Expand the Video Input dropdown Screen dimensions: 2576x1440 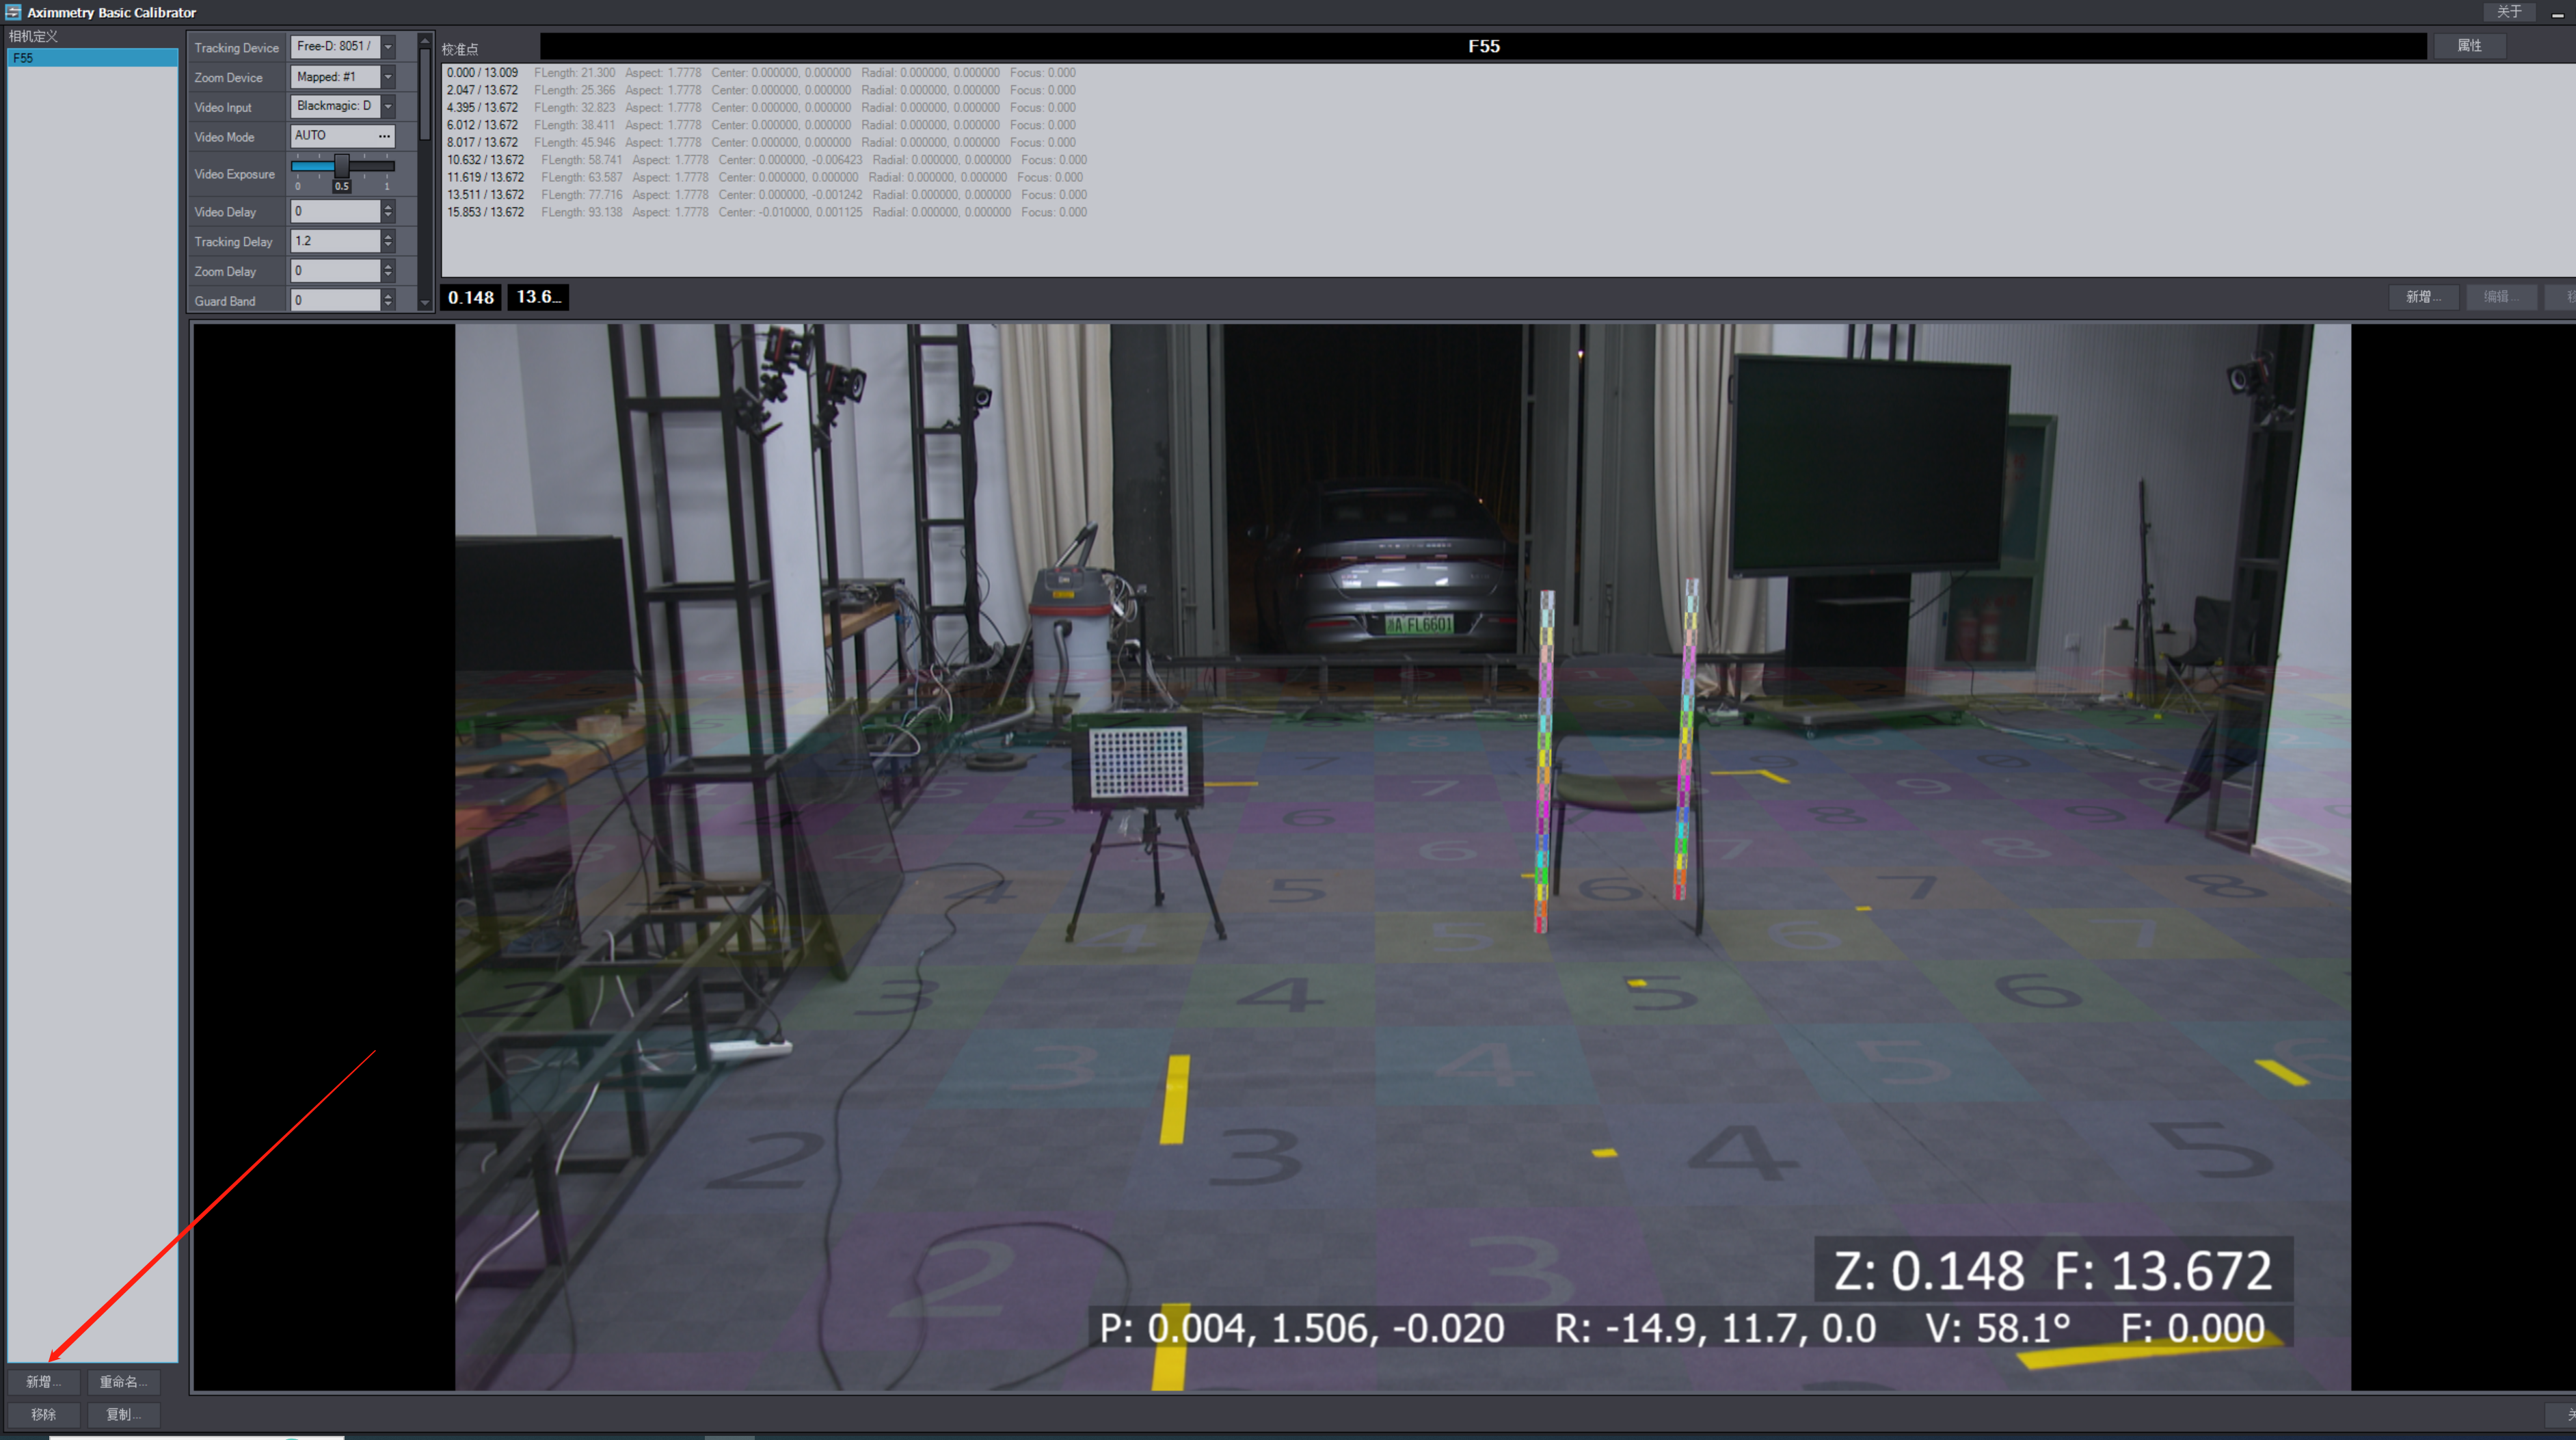click(x=388, y=106)
